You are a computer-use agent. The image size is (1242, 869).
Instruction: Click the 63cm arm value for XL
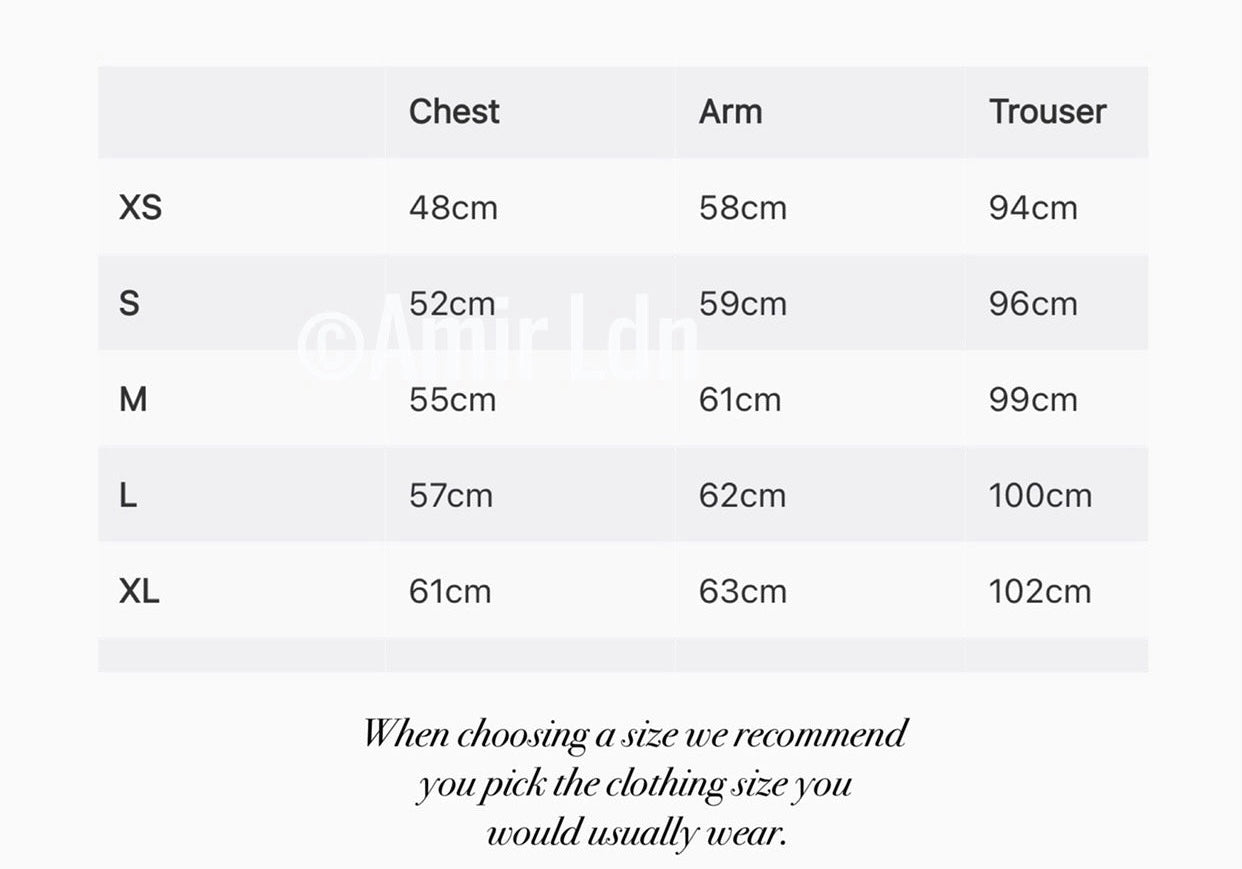[x=743, y=591]
